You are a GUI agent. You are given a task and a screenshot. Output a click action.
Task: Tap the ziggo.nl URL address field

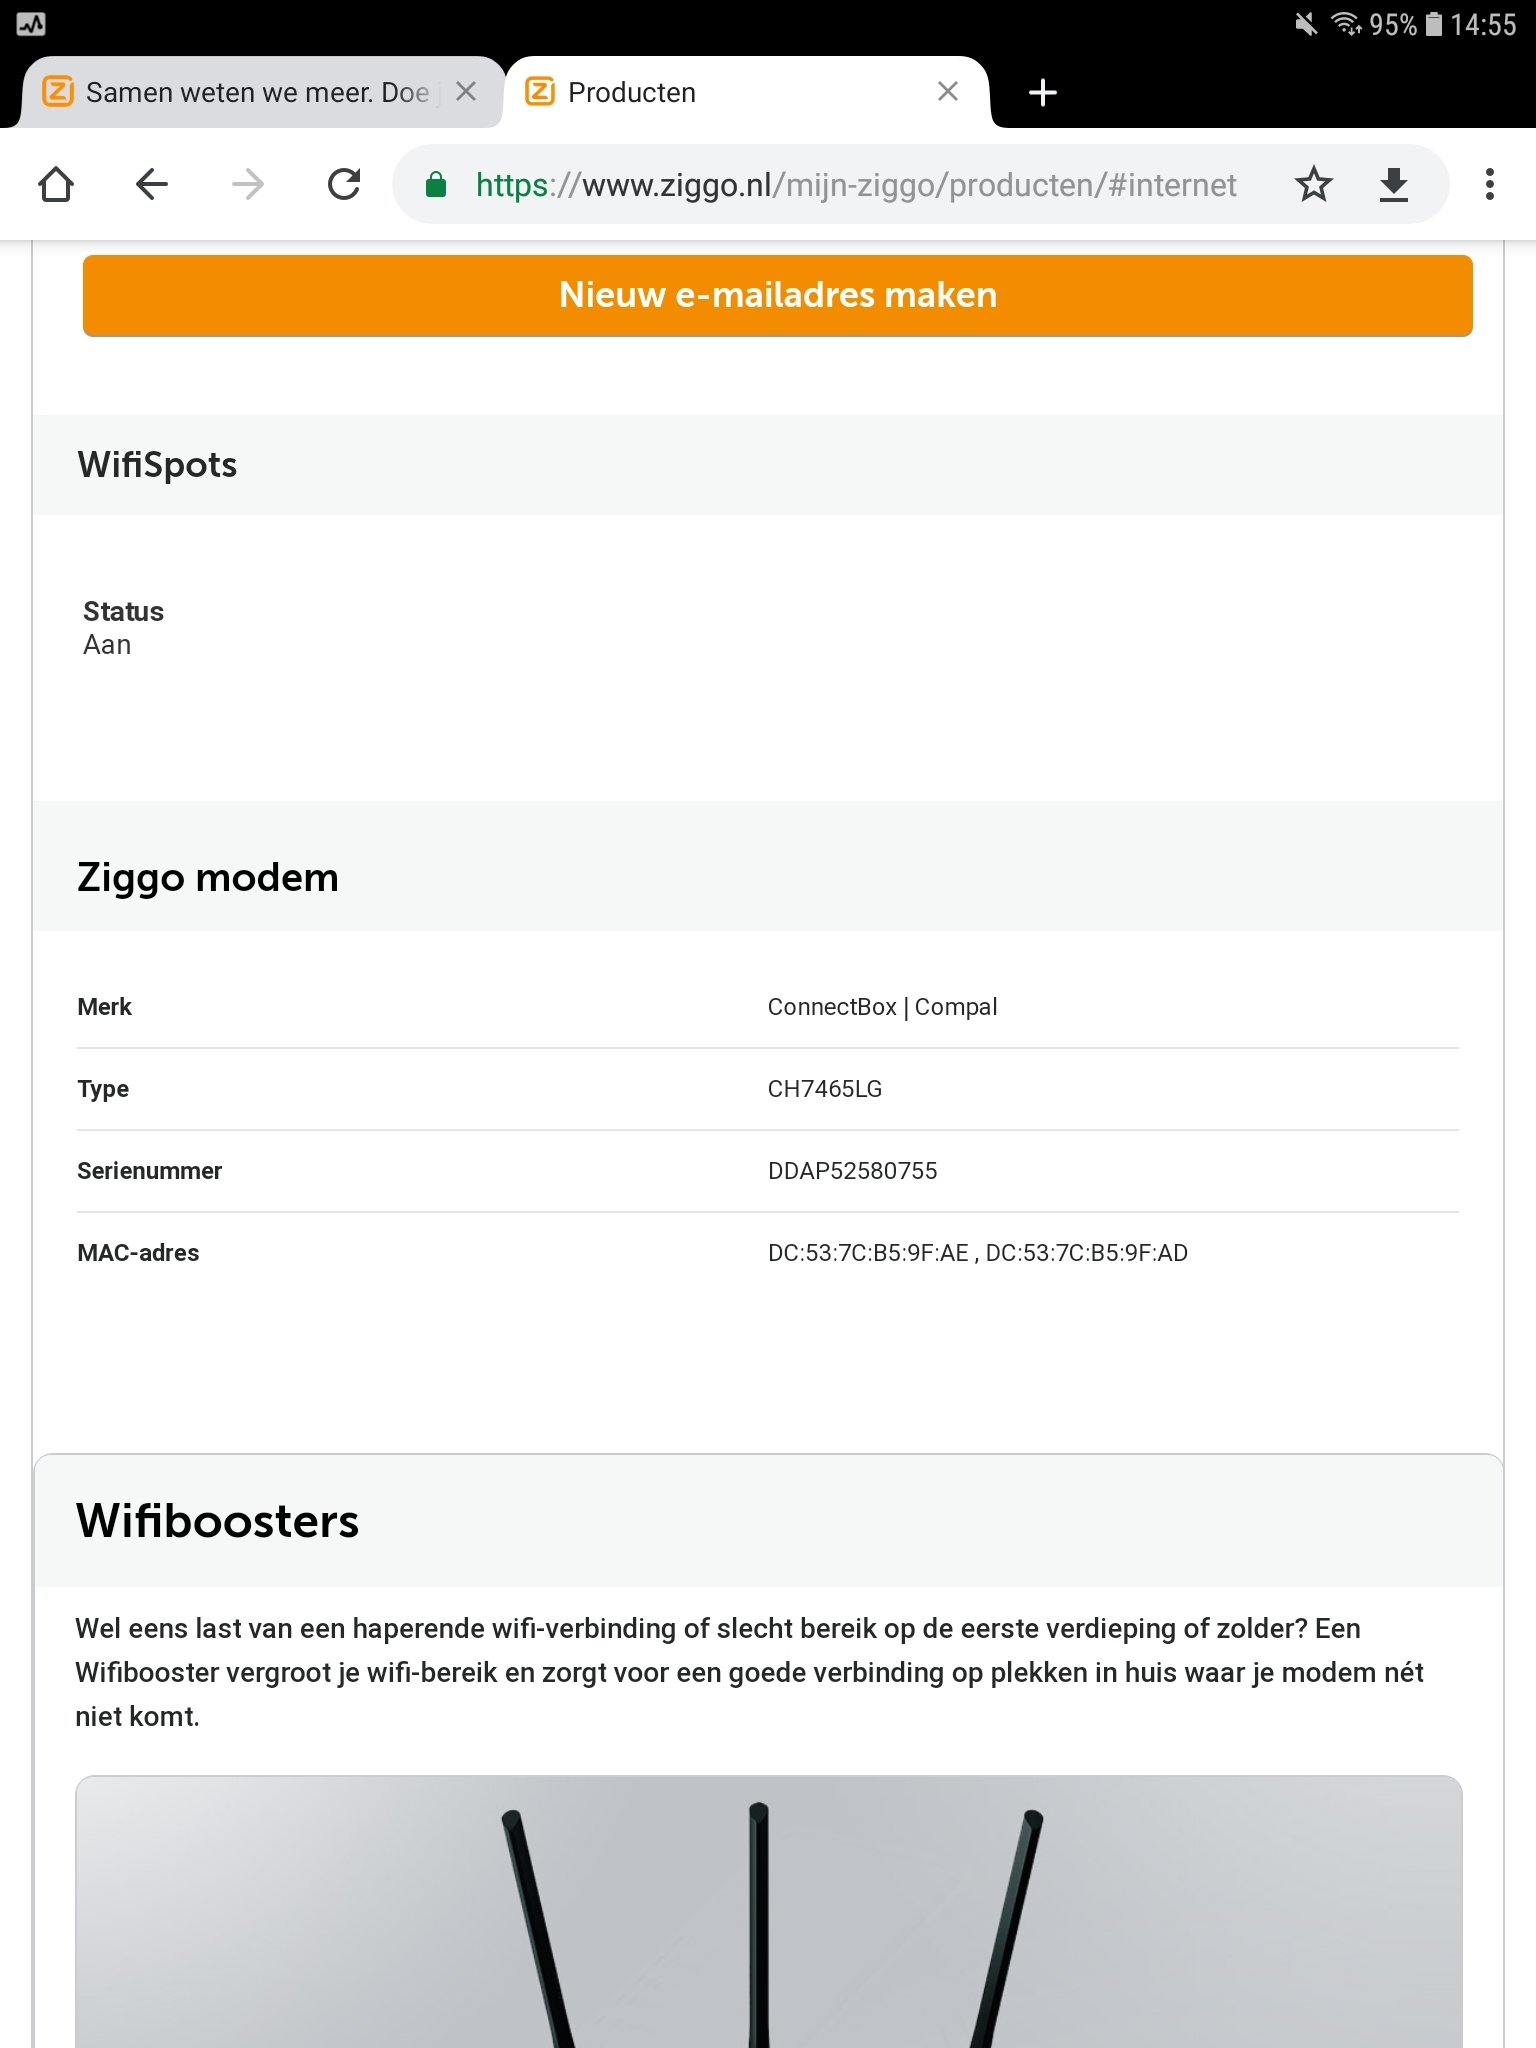[x=856, y=185]
